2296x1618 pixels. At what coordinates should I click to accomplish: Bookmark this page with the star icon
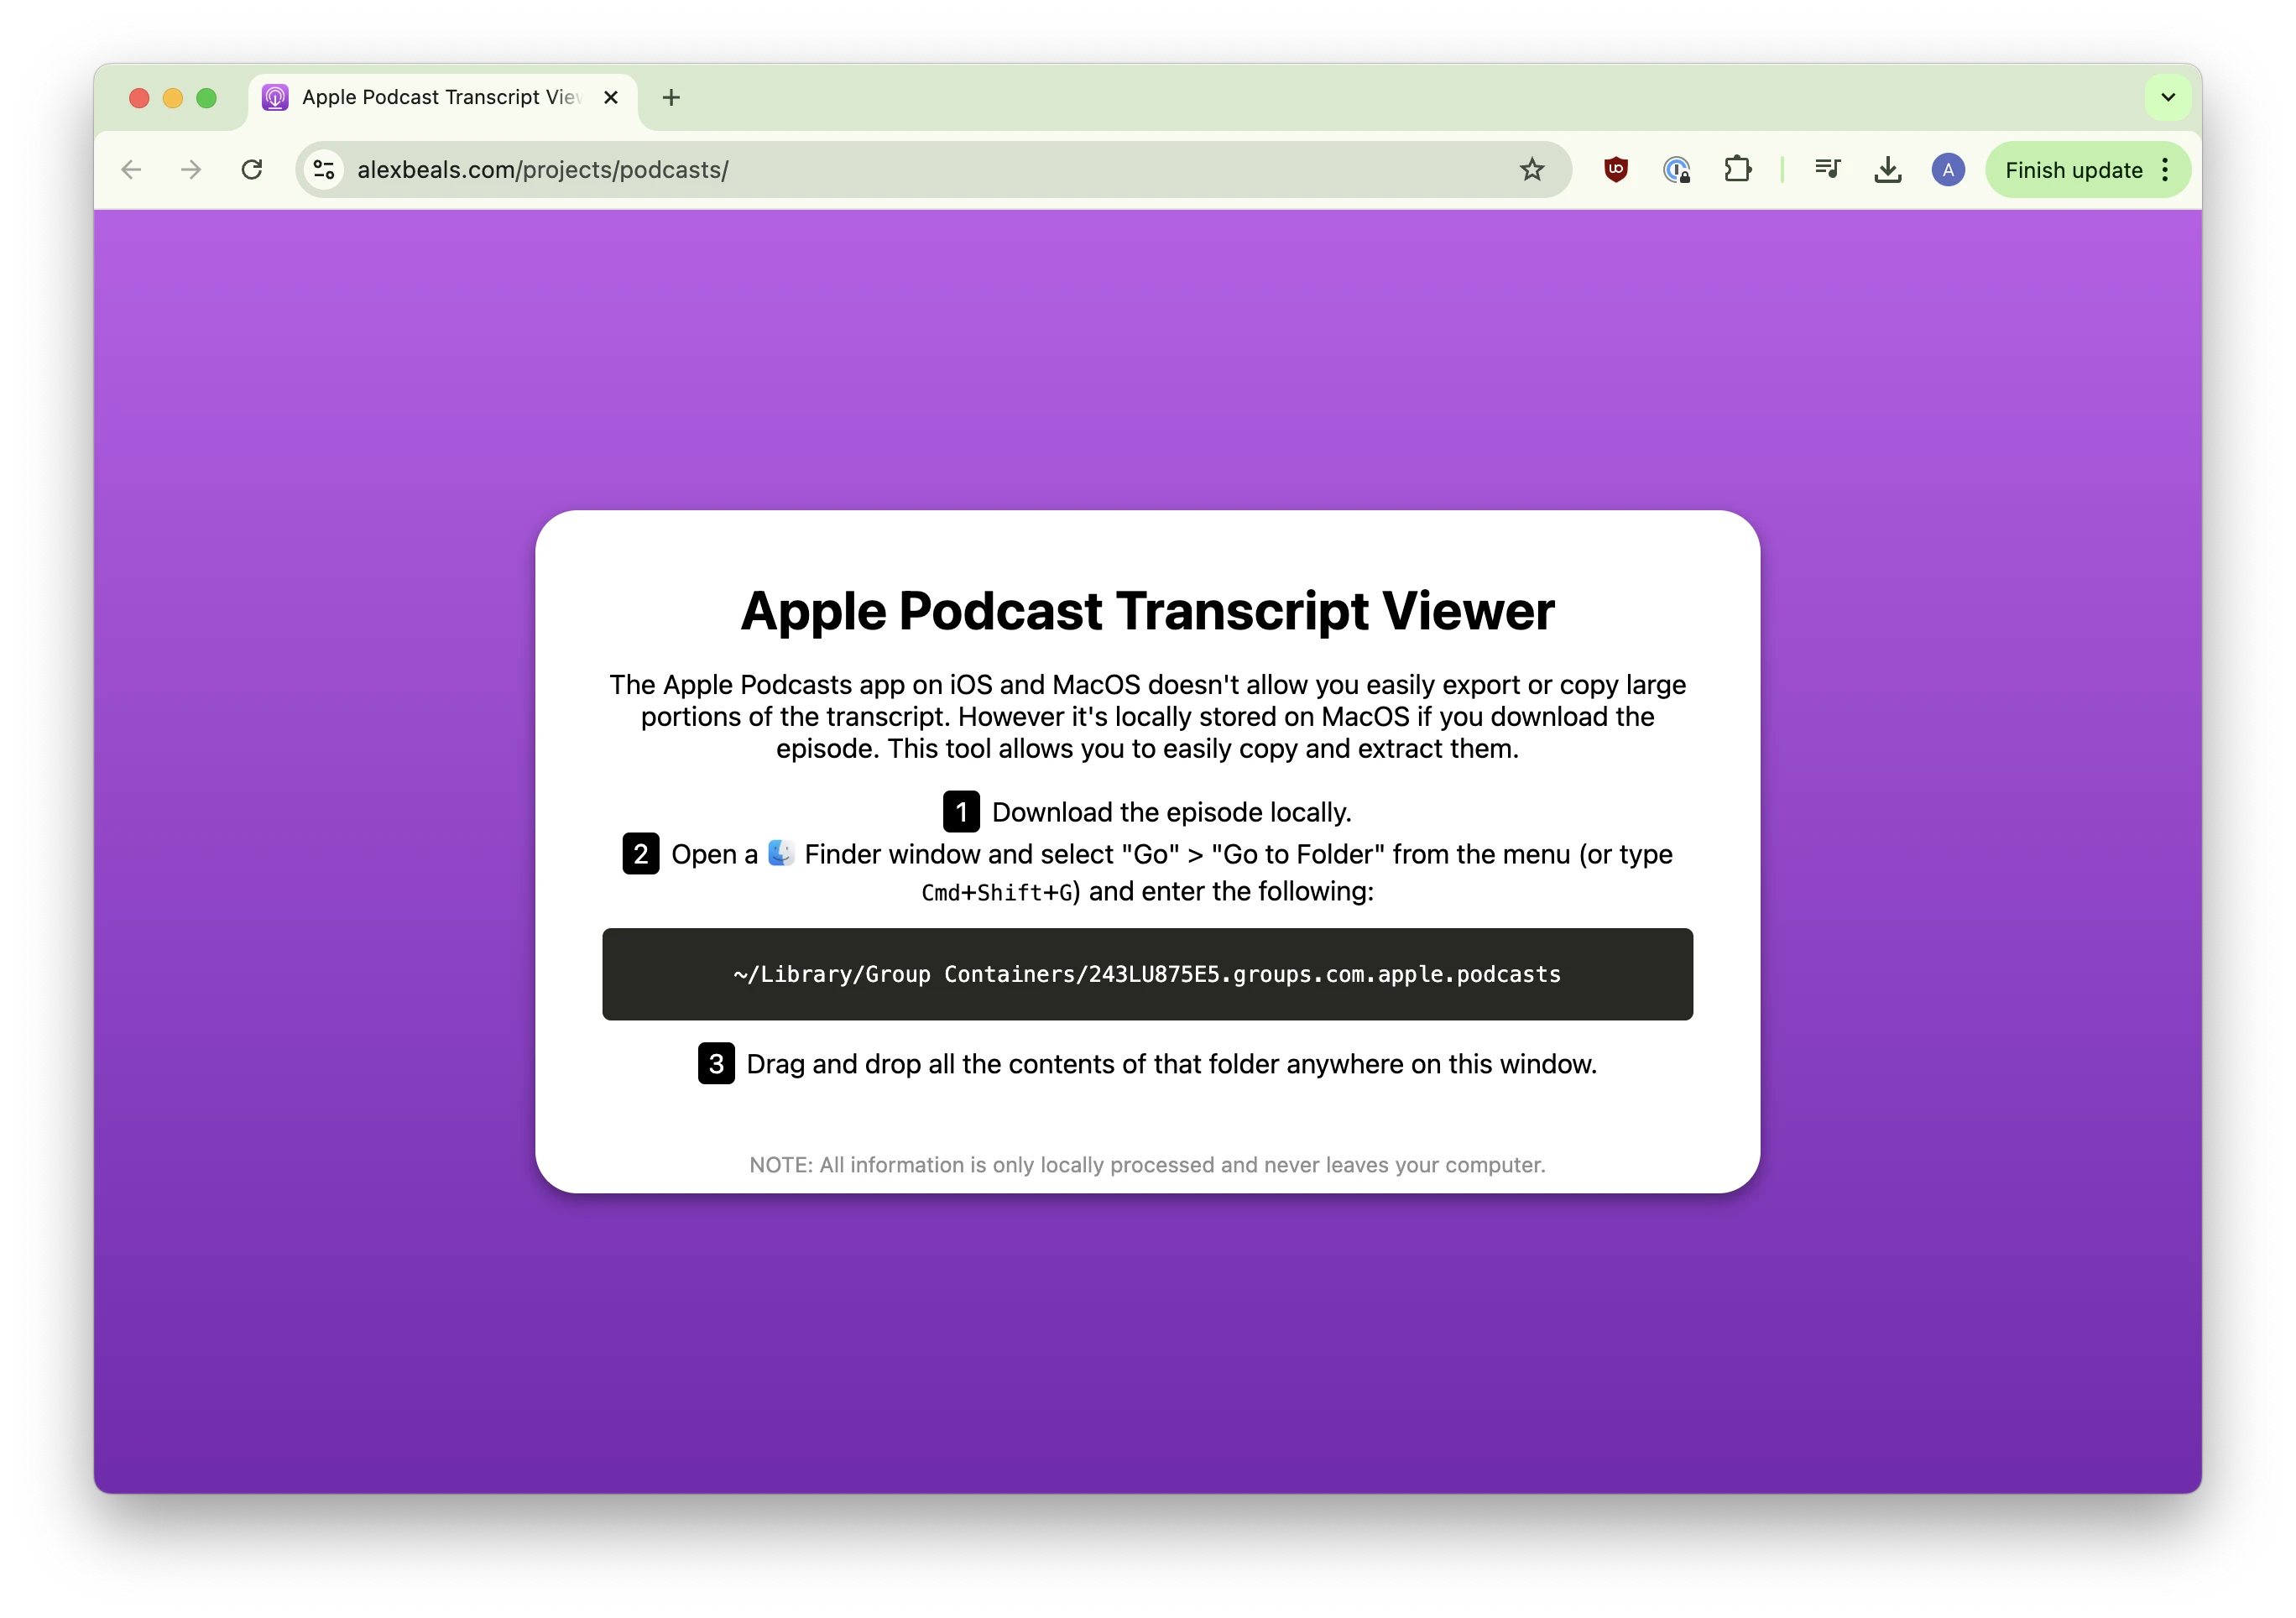coord(1531,170)
